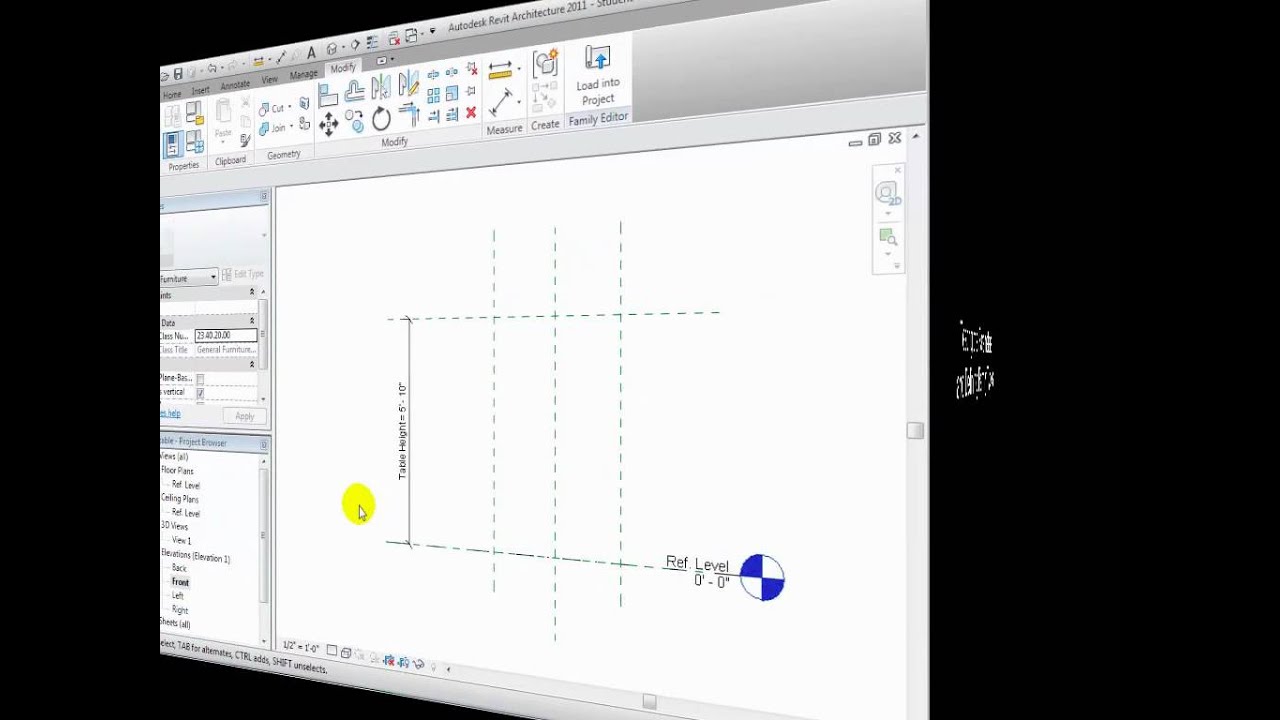Open the Furniture type selector dropdown
This screenshot has height=720, width=1280.
213,277
